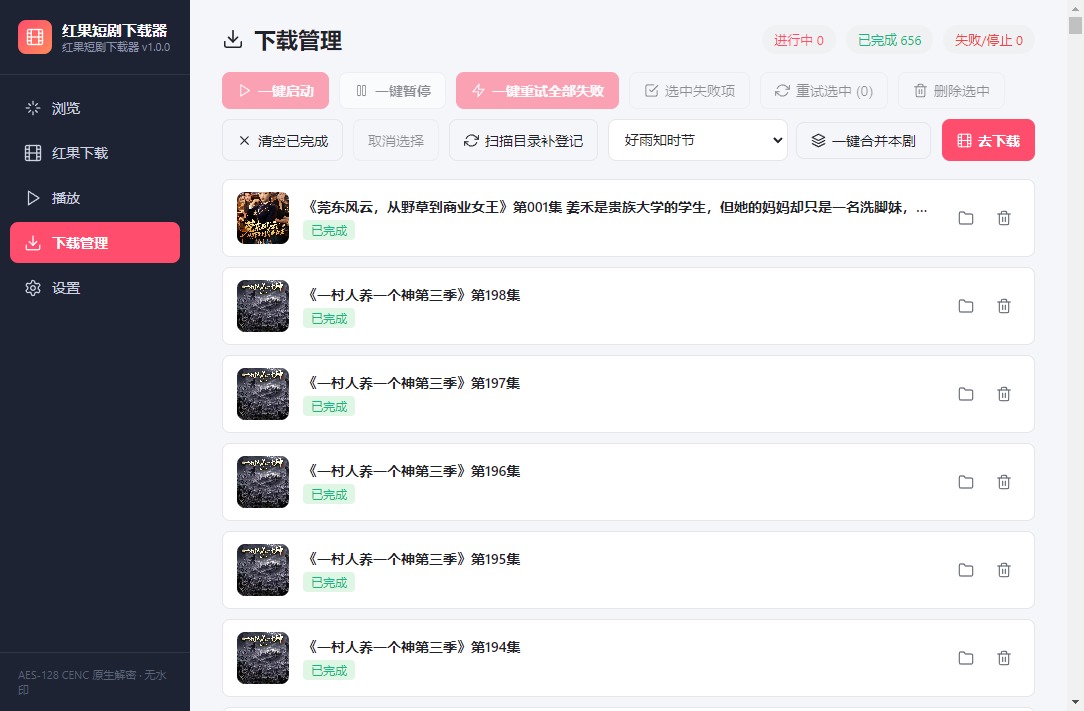Screen dimensions: 1084x711
Task: Click thumbnail of 第197集 item
Action: 263,394
